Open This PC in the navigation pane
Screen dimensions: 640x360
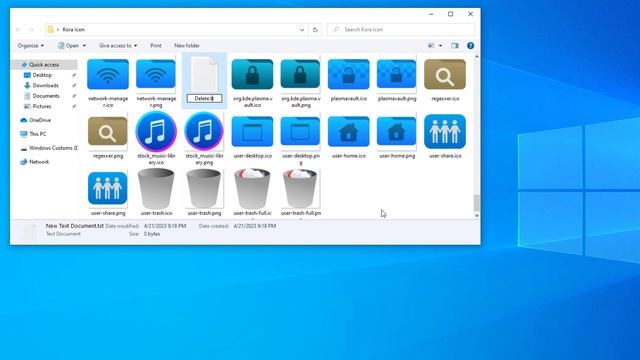point(38,134)
